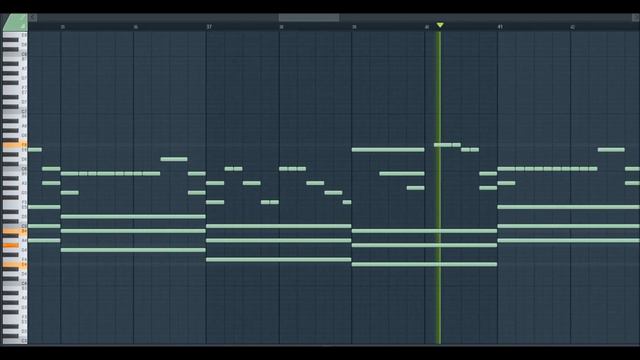Select the G5 note at start of bar 35
The height and width of the screenshot is (360, 640).
(70, 193)
